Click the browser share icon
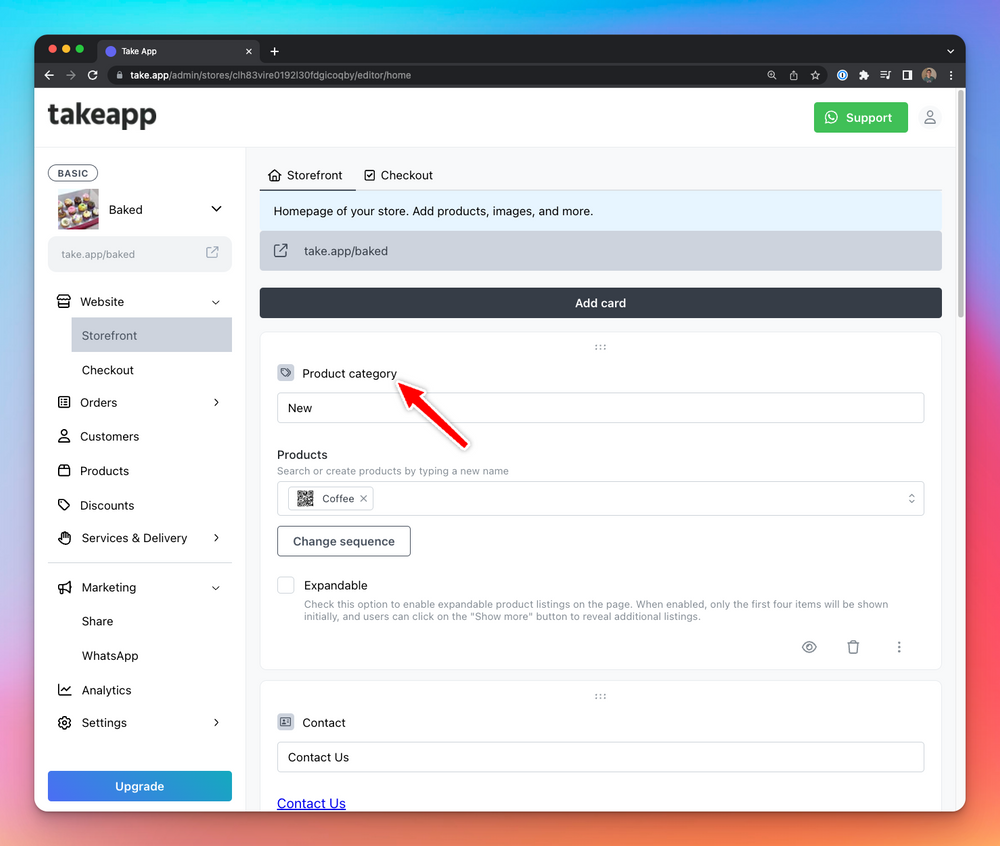 (793, 75)
